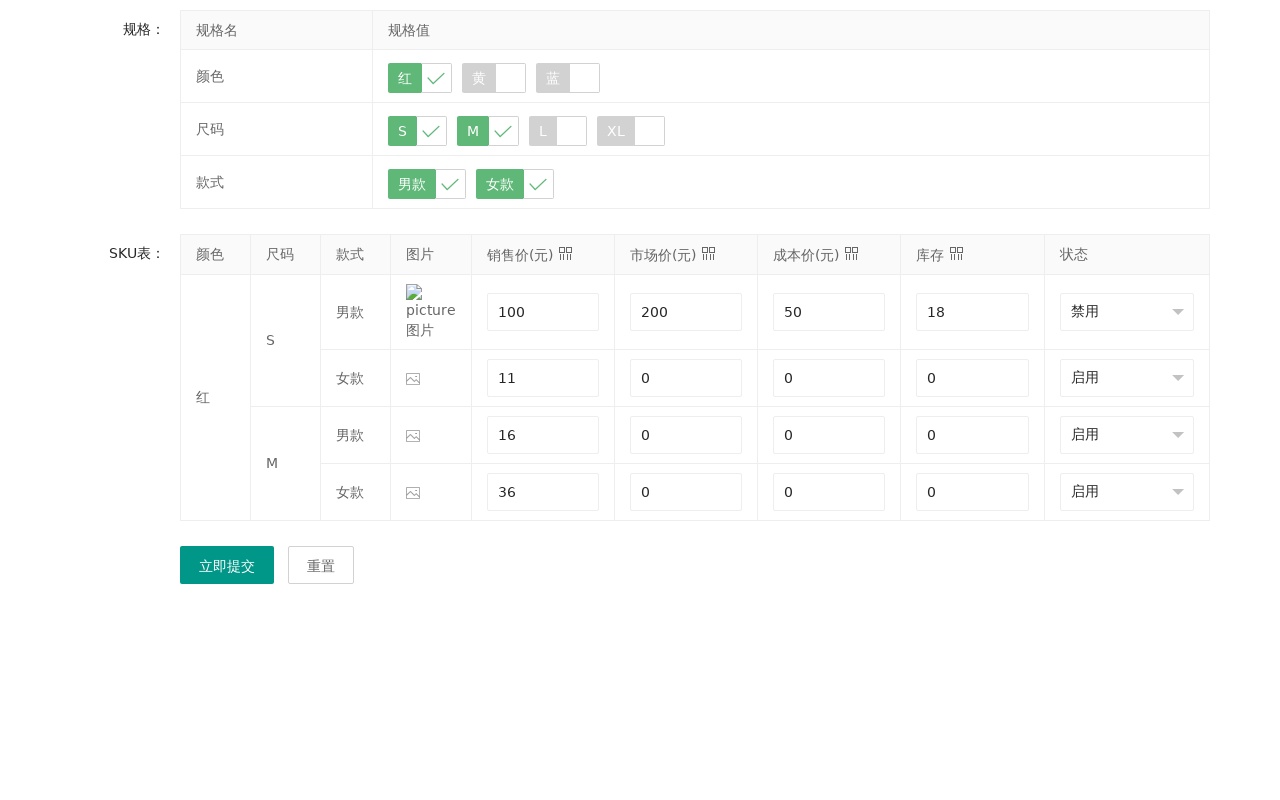
Task: Uncheck the 女款 style checkbox
Action: (515, 184)
